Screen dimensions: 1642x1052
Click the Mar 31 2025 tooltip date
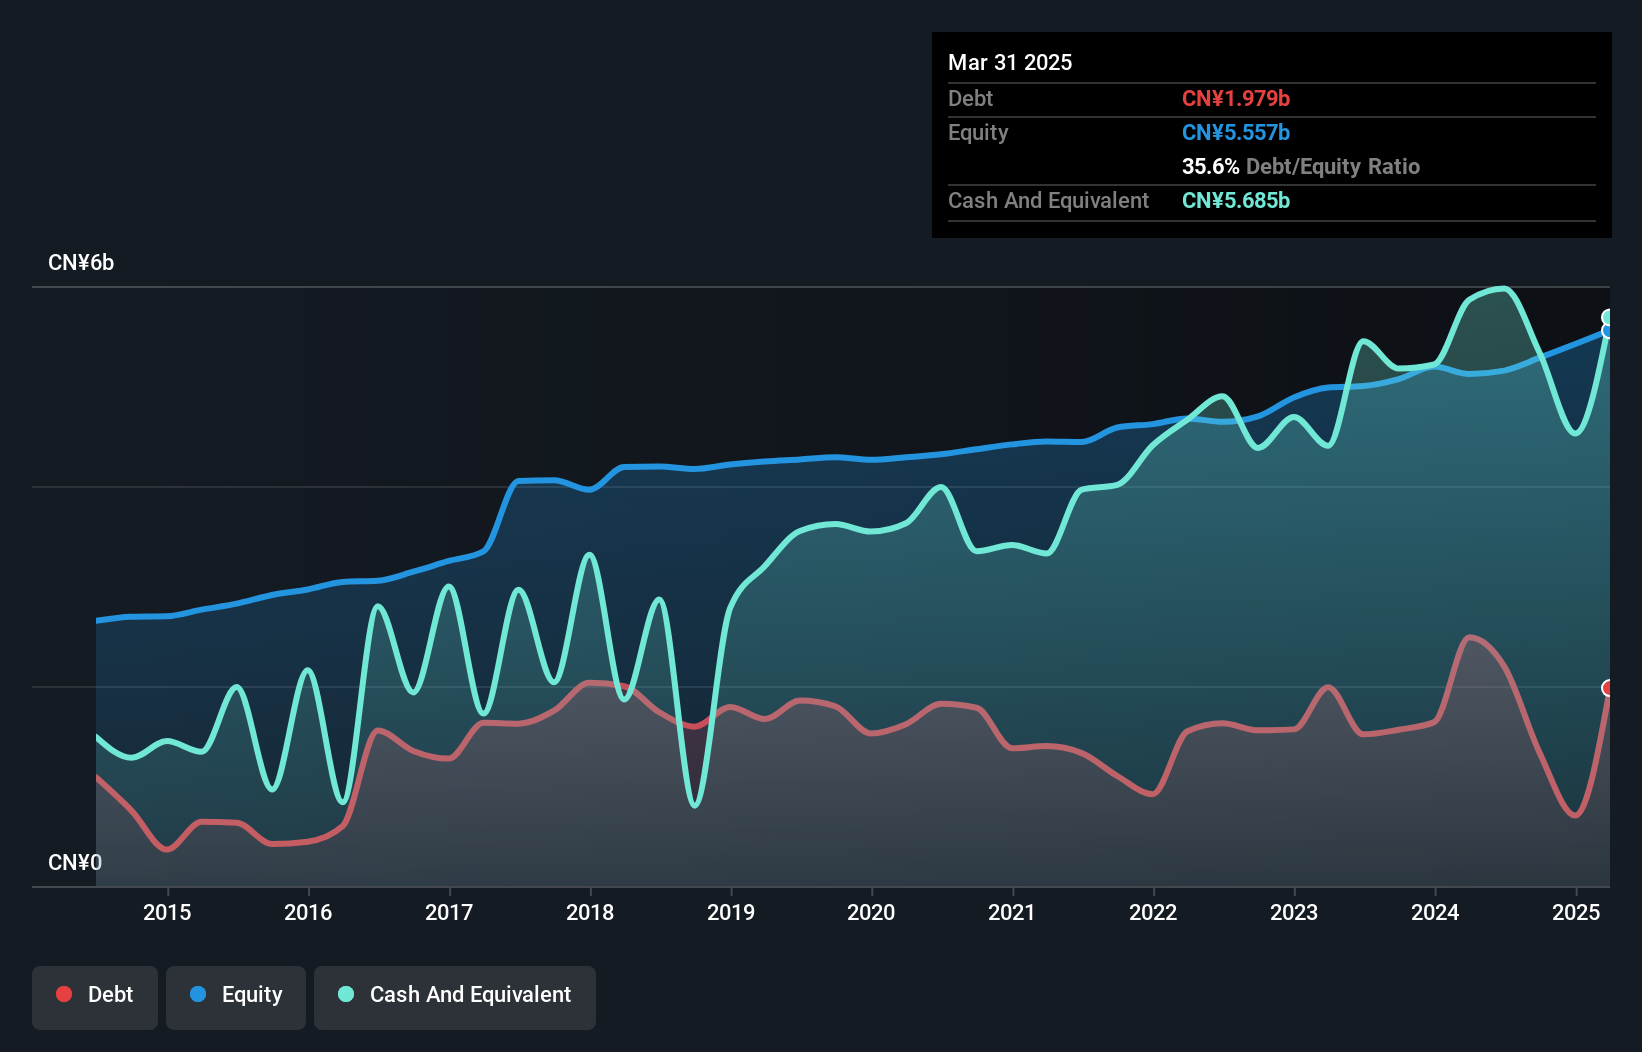(1010, 63)
